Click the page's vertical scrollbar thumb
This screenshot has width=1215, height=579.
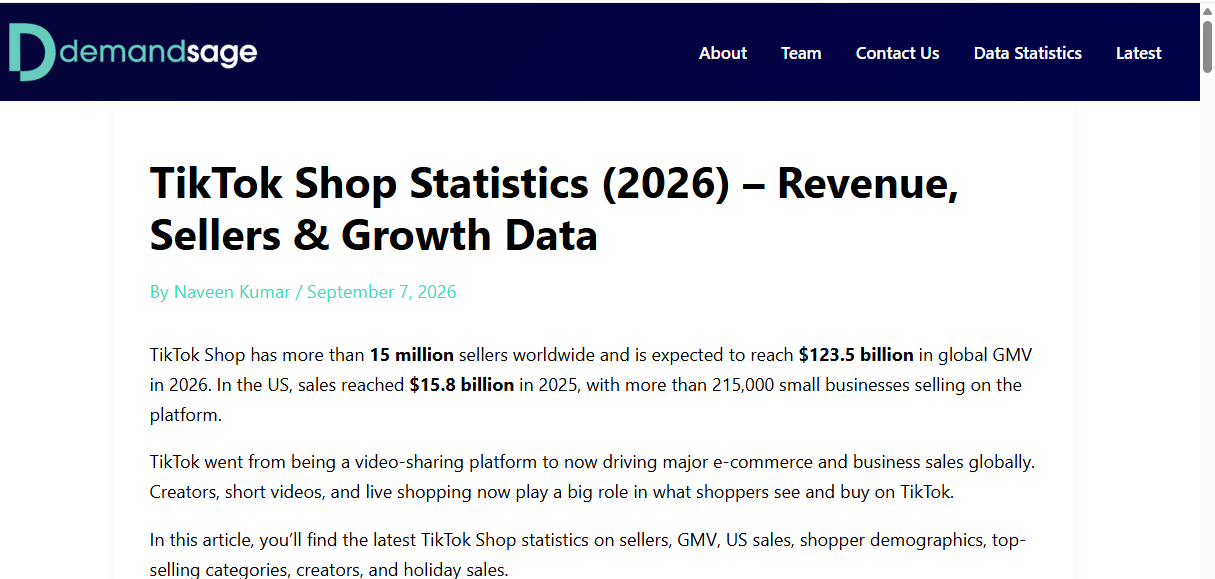1207,45
